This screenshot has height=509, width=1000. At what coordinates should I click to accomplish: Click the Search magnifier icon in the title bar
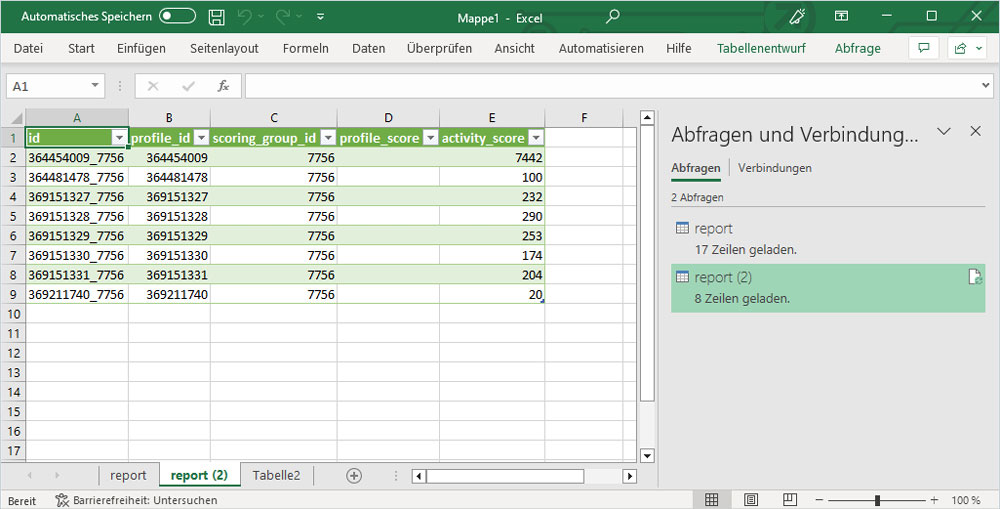612,17
